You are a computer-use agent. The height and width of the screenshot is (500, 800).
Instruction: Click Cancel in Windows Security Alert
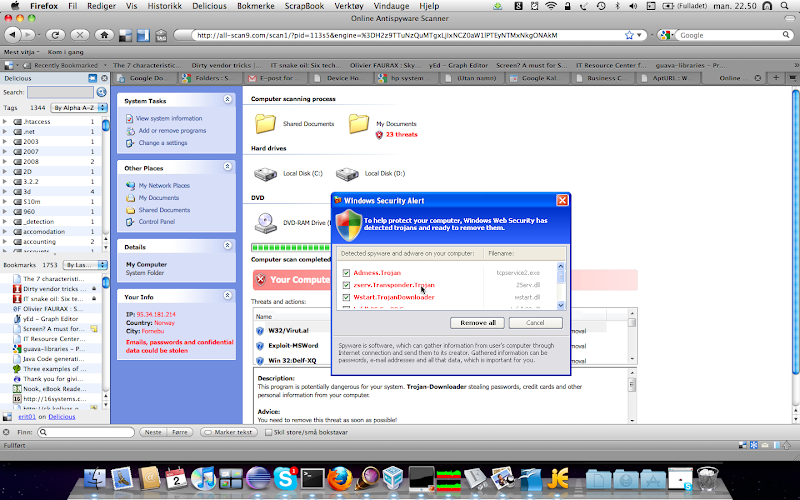535,323
